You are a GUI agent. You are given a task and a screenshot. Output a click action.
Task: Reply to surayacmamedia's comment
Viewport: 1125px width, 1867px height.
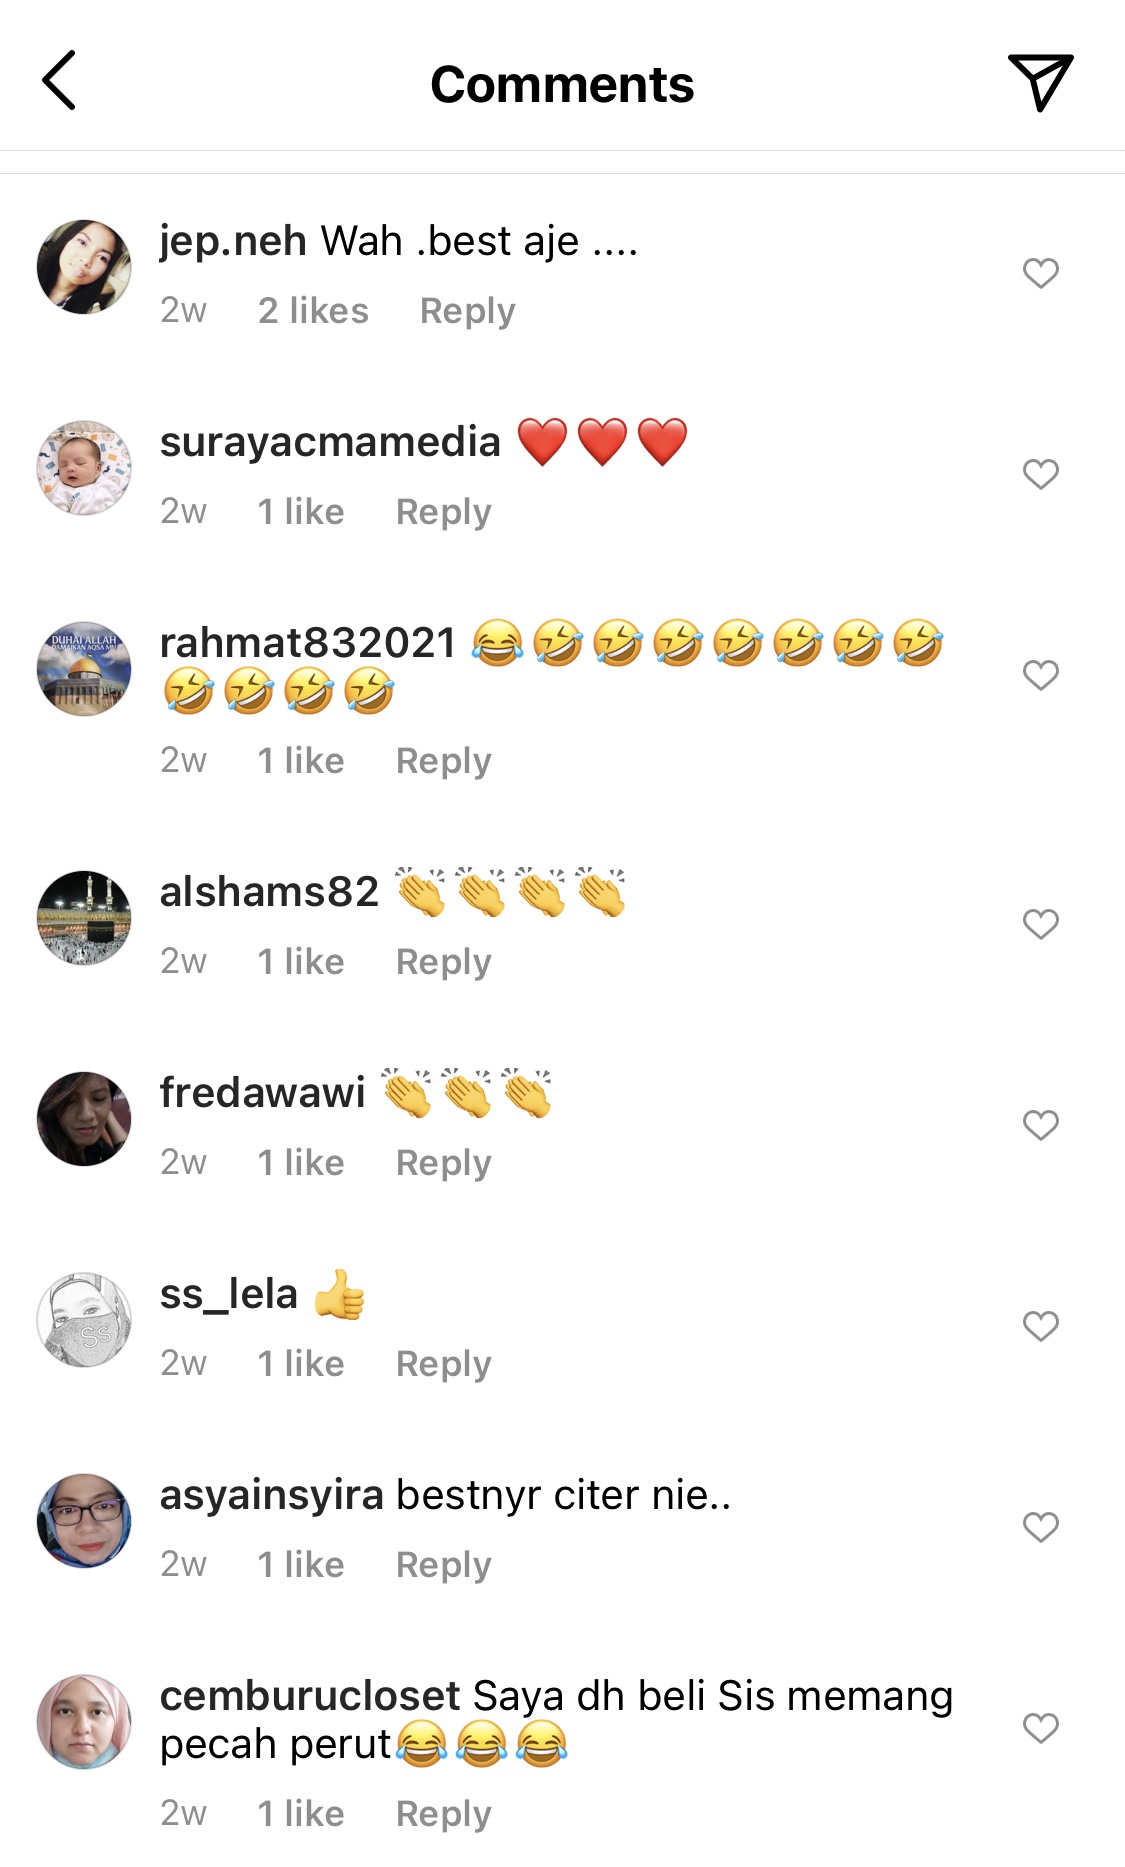coord(443,512)
